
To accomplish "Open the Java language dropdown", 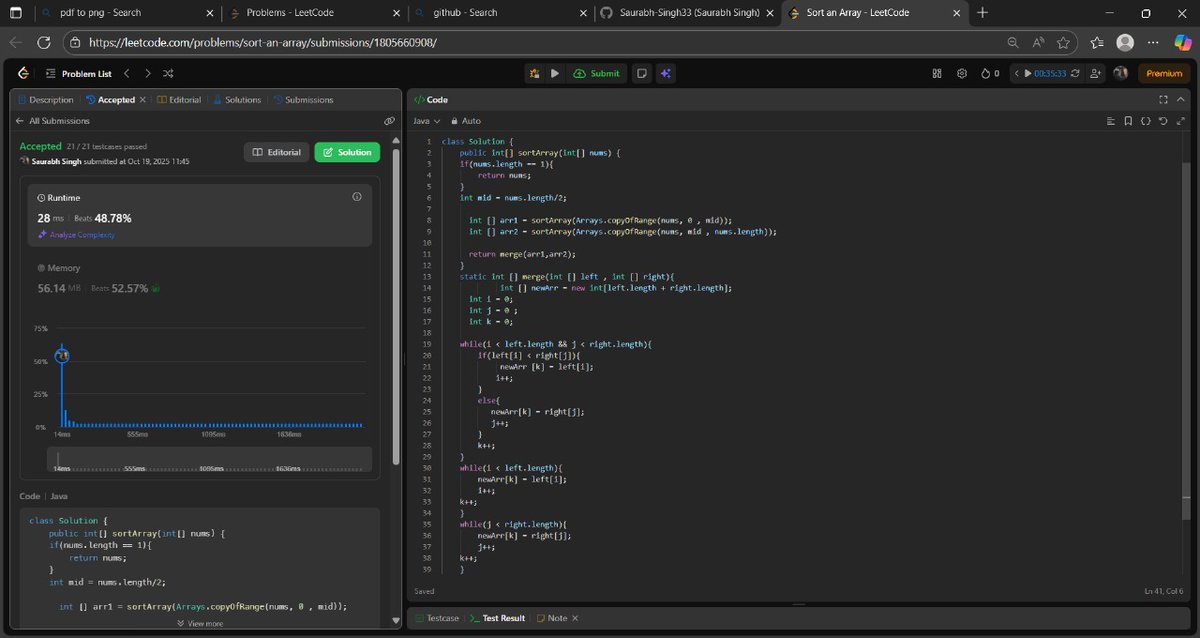I will point(426,121).
